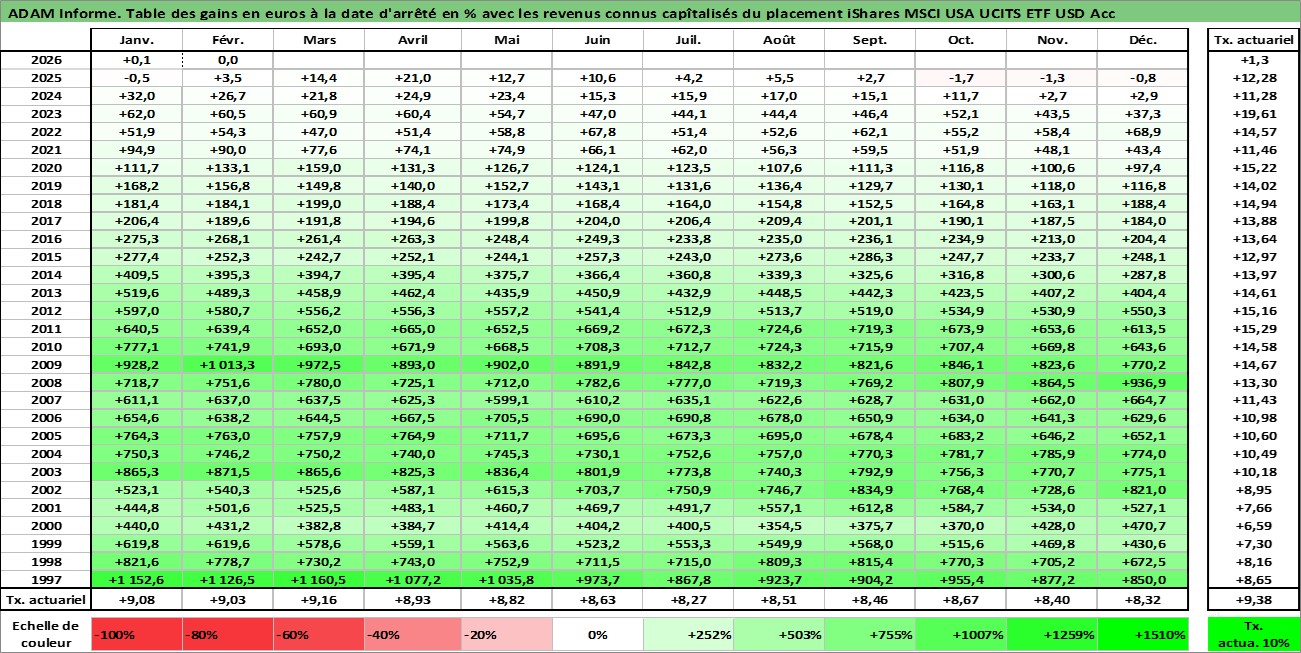Click the 'Tx. actua. 10%' green box
1301x653 pixels.
click(x=1254, y=634)
